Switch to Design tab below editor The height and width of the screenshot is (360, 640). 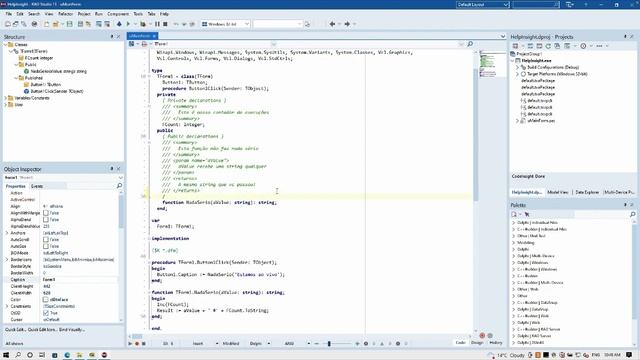(x=477, y=343)
